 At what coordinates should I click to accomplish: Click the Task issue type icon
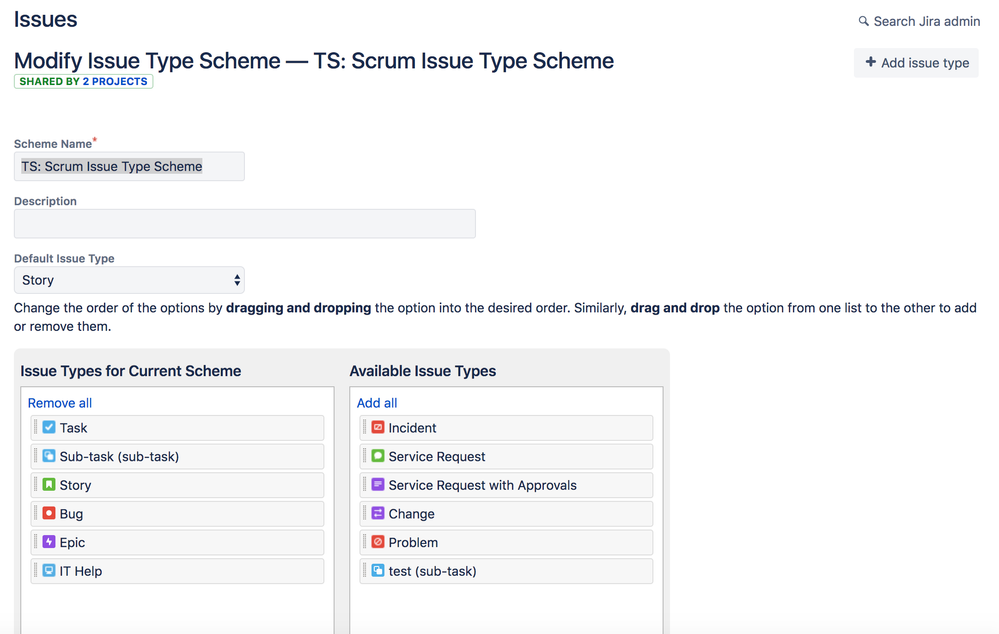pyautogui.click(x=49, y=427)
